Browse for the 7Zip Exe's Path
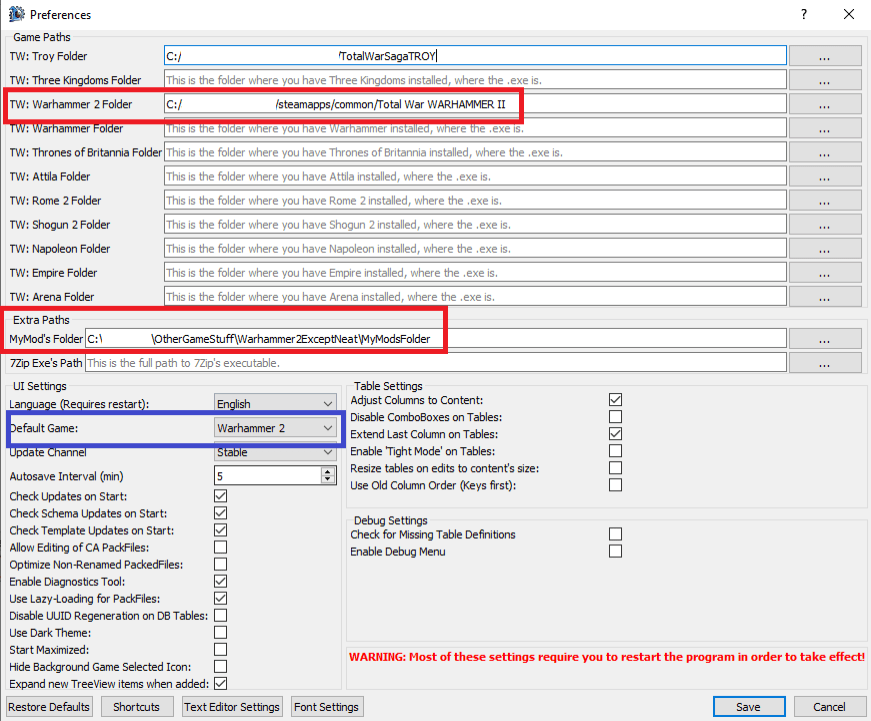 824,362
